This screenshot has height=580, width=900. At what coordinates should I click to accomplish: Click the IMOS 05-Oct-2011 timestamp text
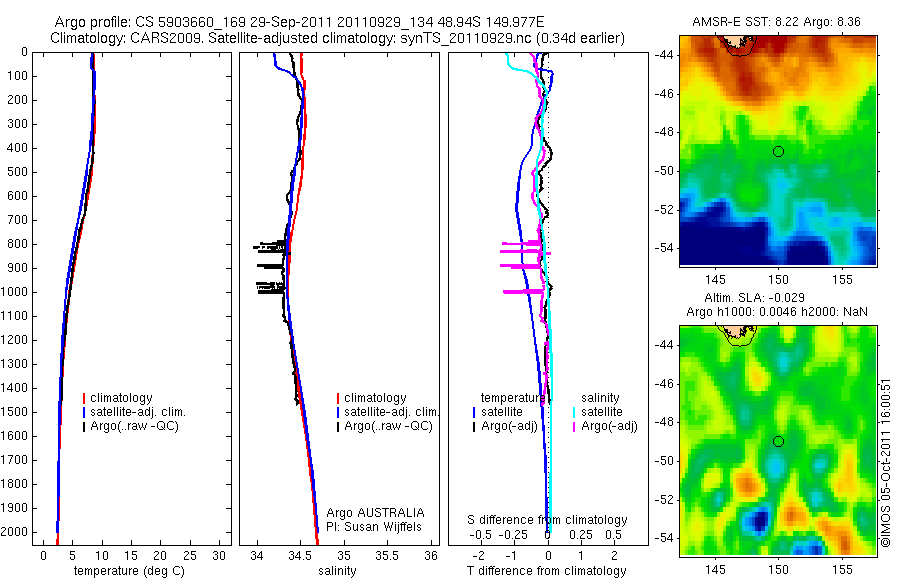886,462
